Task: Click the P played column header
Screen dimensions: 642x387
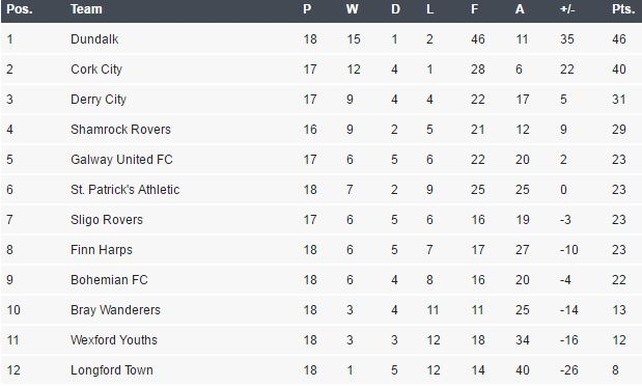Action: coord(307,9)
